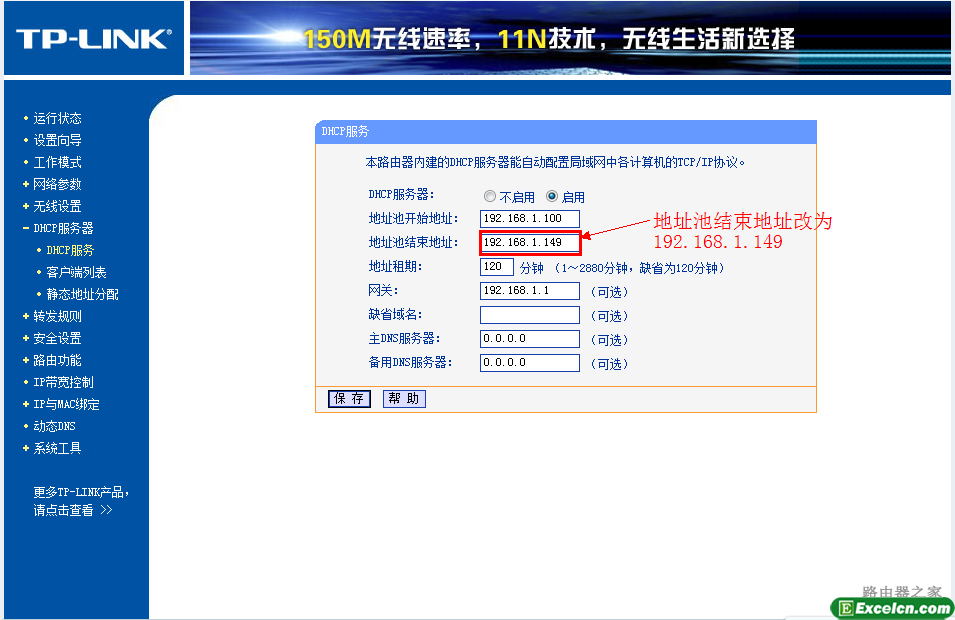Viewport: 955px width, 620px height.
Task: Click 网关 address field
Action: [x=530, y=291]
